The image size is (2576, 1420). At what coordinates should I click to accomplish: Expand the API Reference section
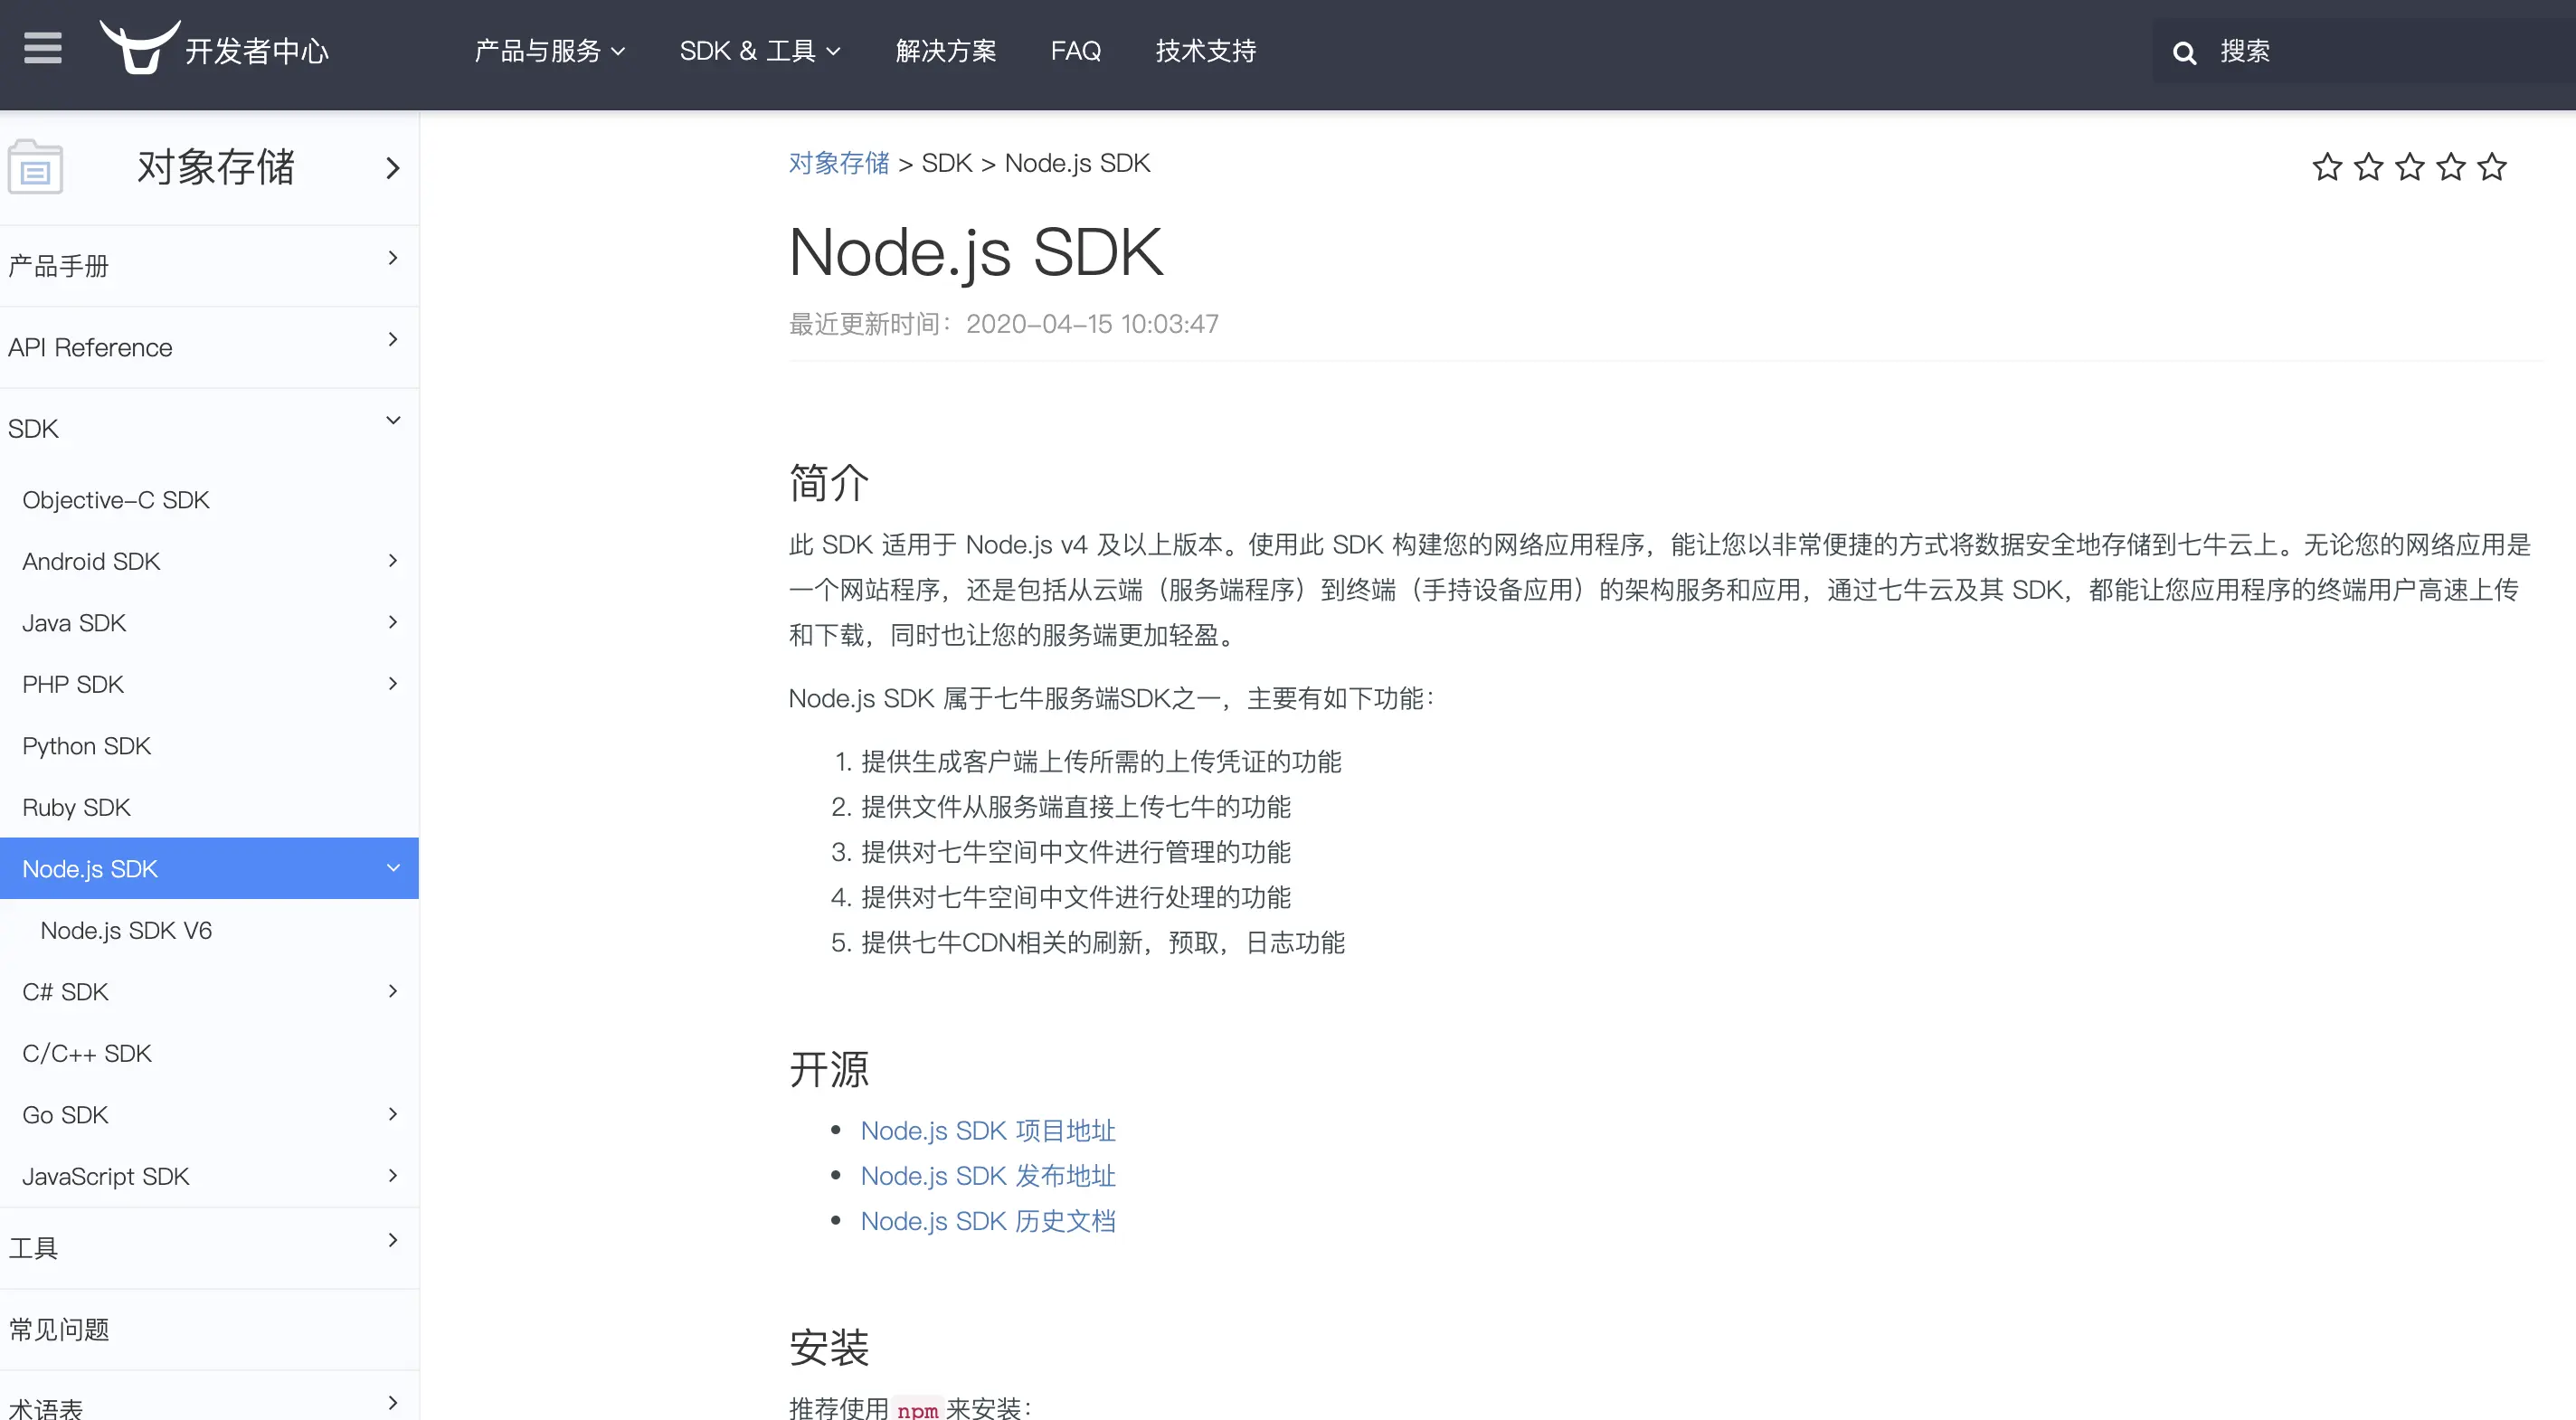coord(393,340)
